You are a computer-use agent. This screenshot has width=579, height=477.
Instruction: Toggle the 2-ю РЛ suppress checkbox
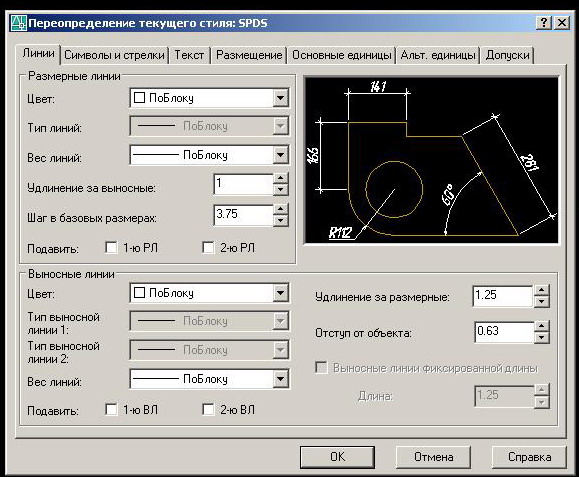pyautogui.click(x=208, y=247)
